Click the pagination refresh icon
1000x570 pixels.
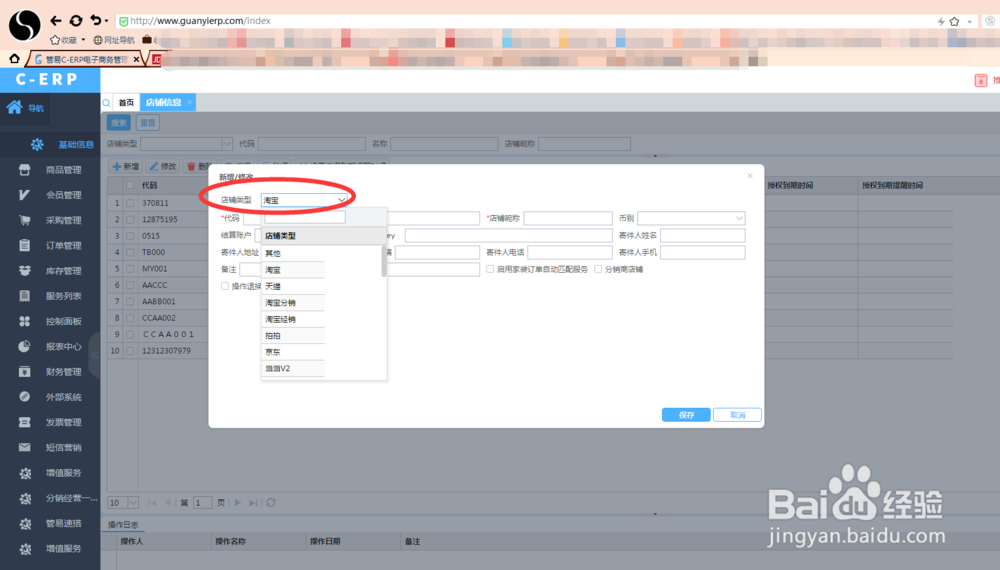[271, 502]
